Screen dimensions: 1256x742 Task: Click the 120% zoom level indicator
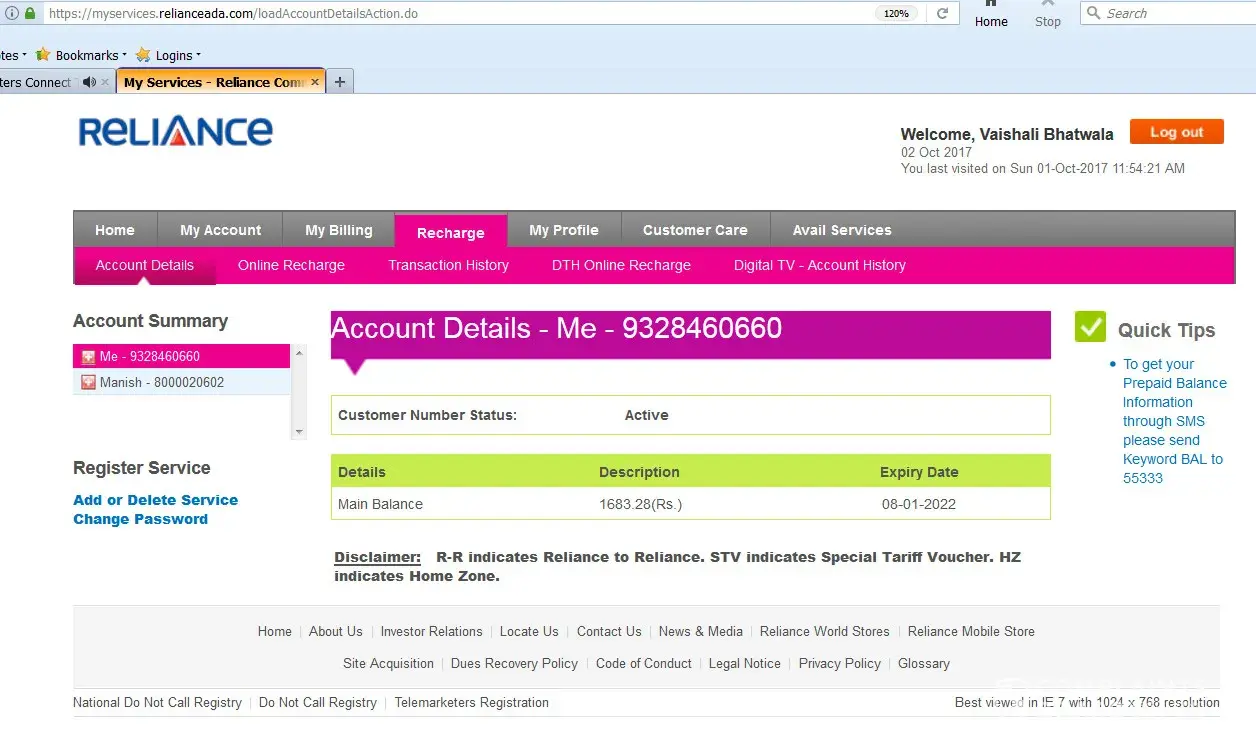point(896,14)
